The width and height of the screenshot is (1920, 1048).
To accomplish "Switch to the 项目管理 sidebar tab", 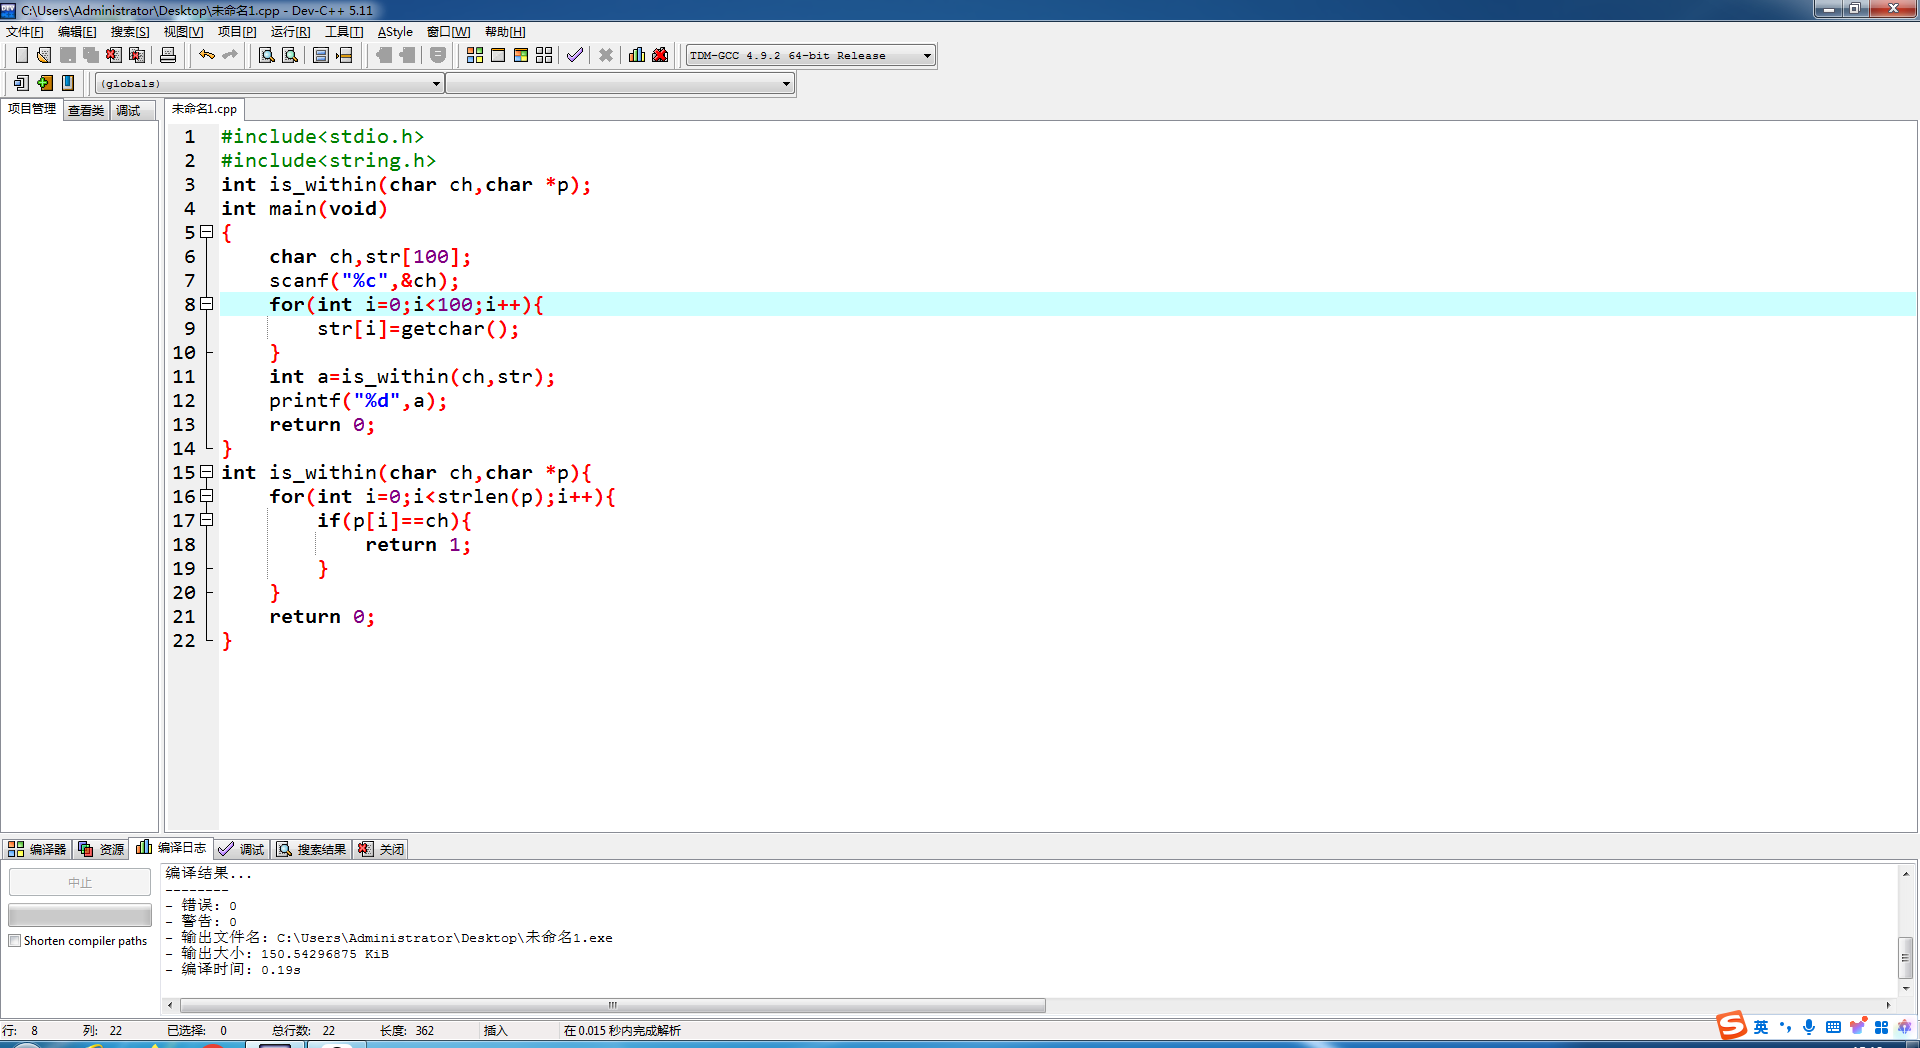I will point(32,109).
